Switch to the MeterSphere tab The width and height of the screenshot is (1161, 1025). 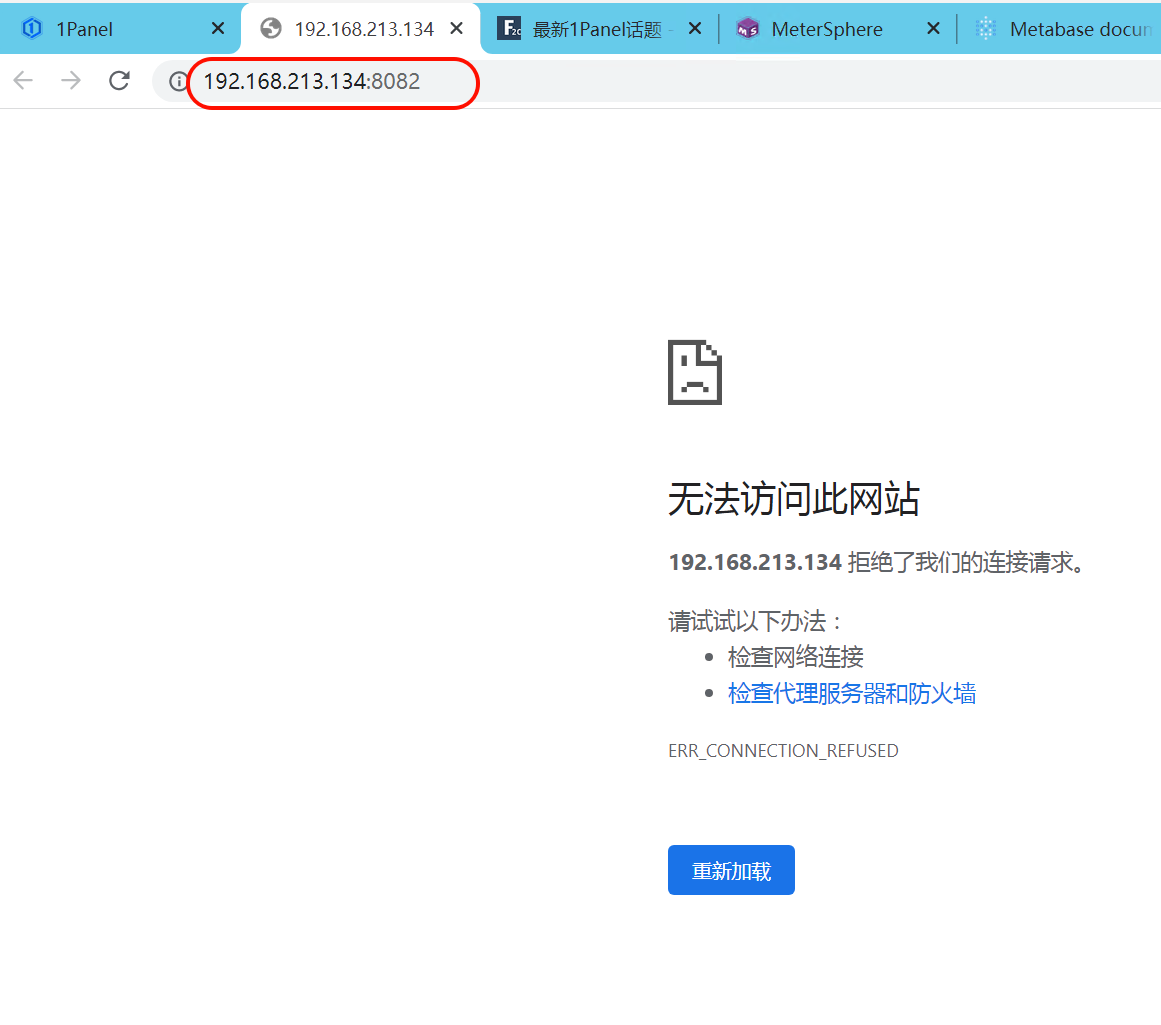pyautogui.click(x=826, y=29)
